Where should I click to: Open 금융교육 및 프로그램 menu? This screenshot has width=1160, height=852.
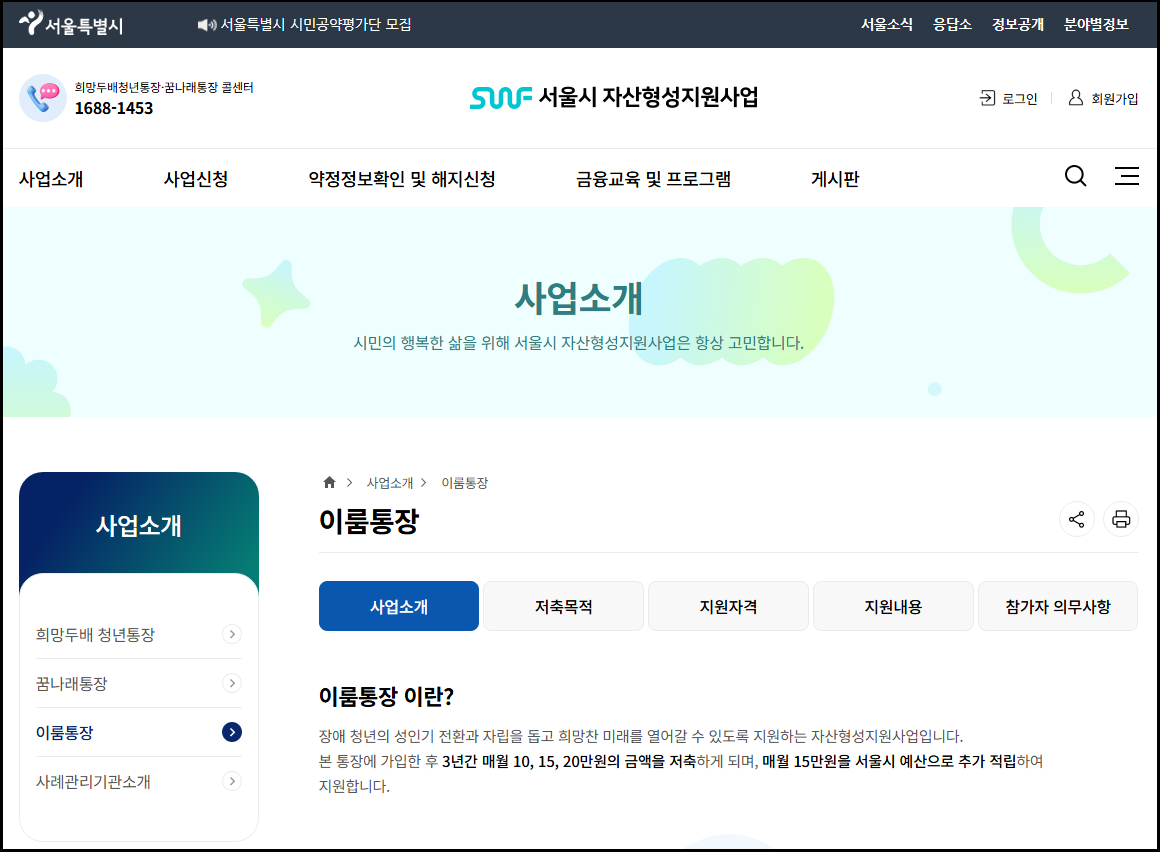[x=653, y=179]
